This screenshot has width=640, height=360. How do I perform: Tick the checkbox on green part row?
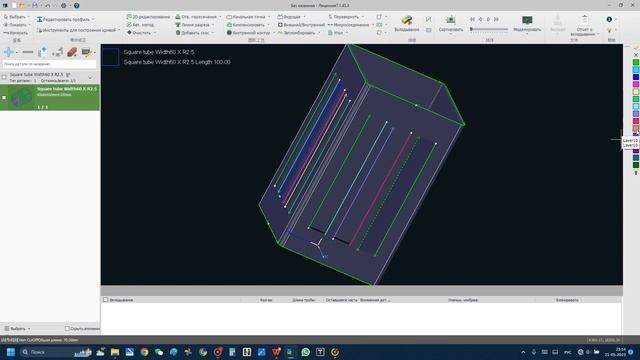click(4, 98)
